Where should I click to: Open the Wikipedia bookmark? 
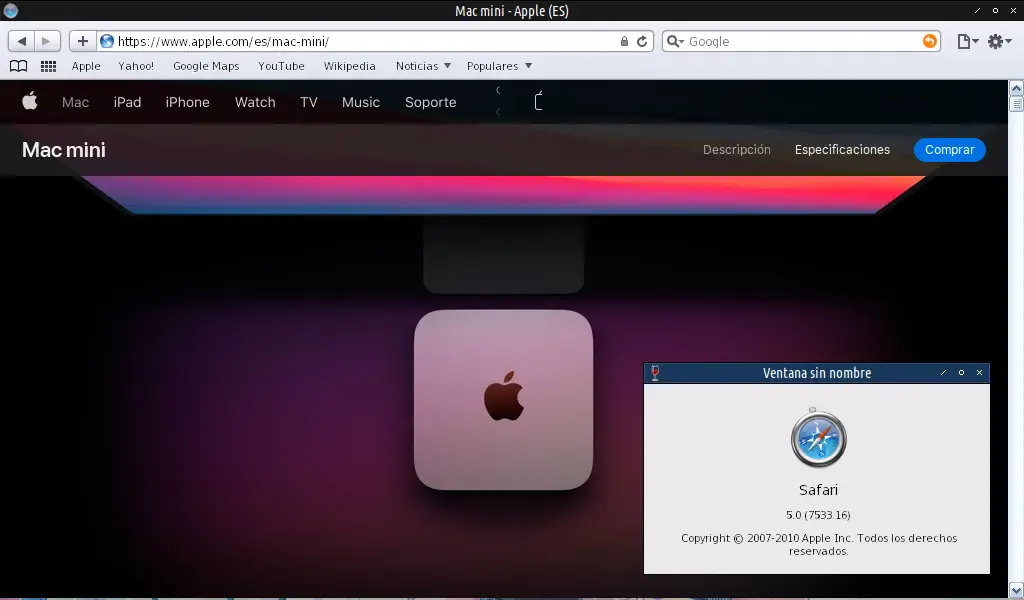click(349, 66)
